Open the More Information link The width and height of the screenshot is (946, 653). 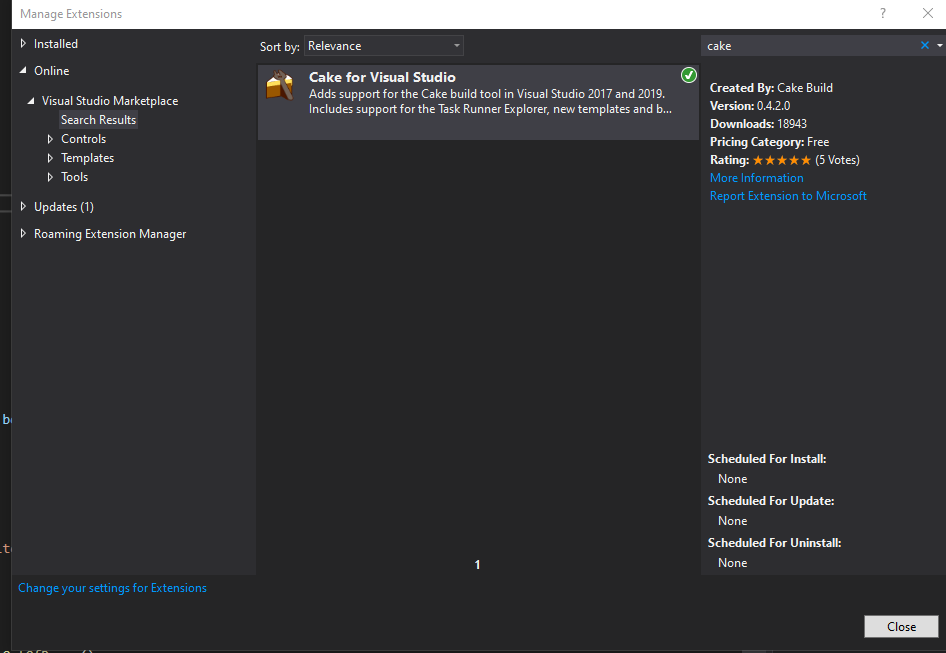(756, 177)
